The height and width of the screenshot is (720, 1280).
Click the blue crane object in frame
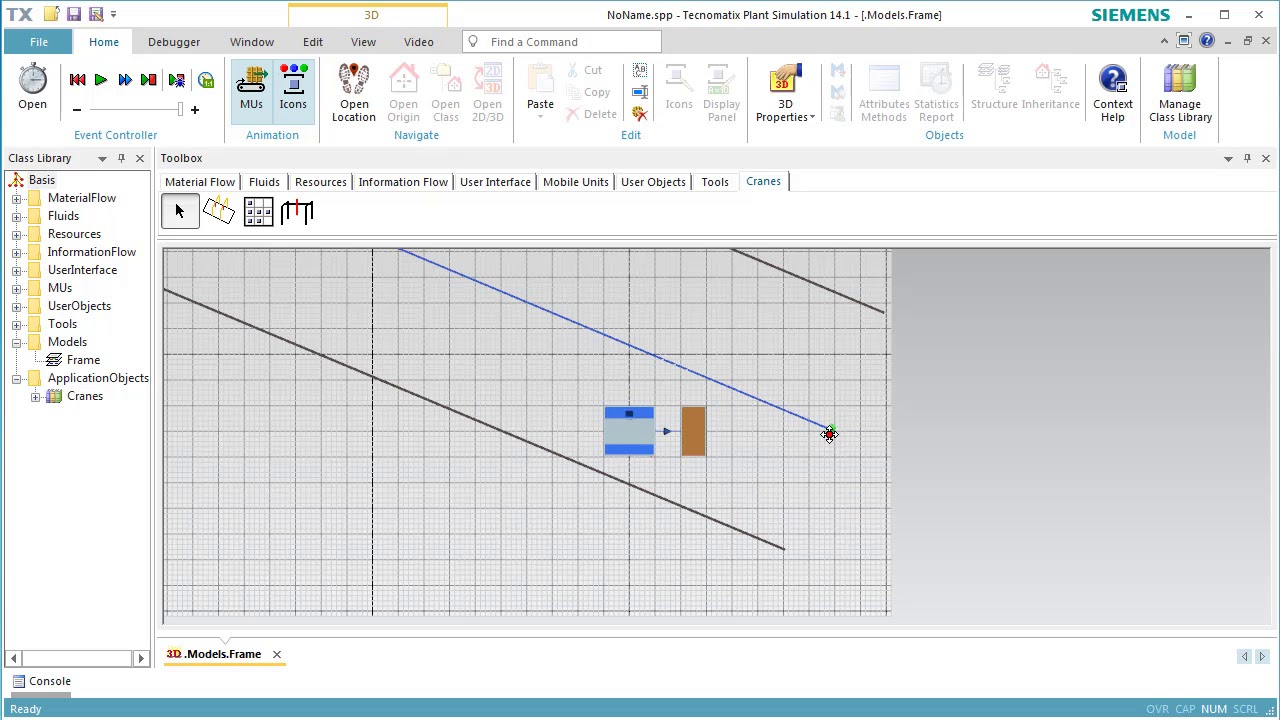pyautogui.click(x=629, y=431)
